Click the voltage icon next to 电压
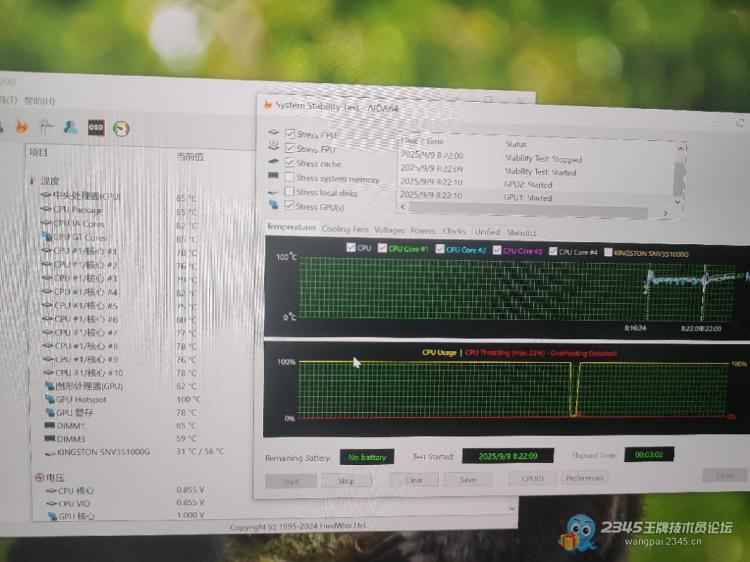The width and height of the screenshot is (750, 562). tap(39, 477)
